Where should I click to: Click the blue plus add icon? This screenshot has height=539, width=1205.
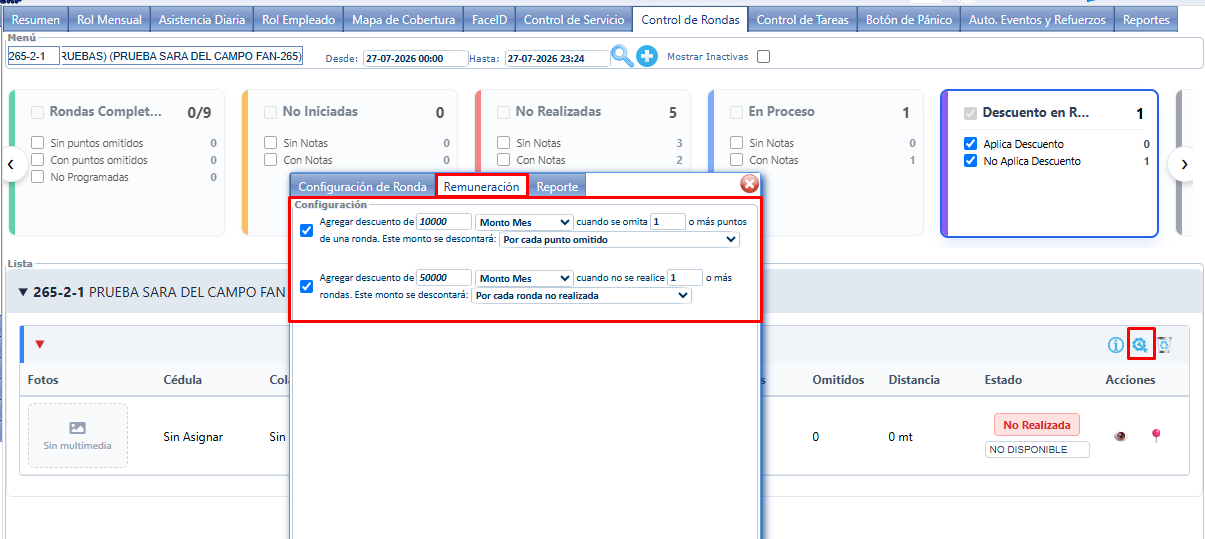(647, 57)
